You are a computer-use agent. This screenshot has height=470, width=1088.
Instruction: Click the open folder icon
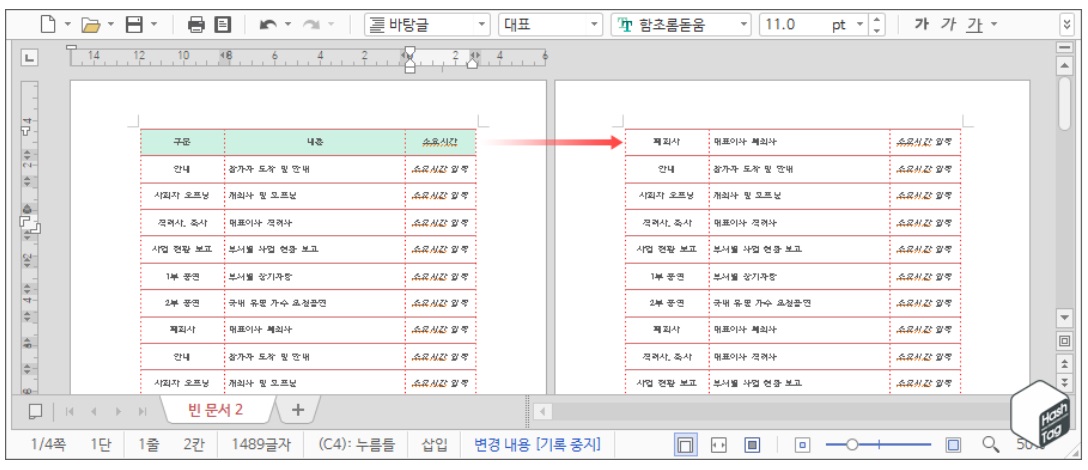[x=91, y=25]
